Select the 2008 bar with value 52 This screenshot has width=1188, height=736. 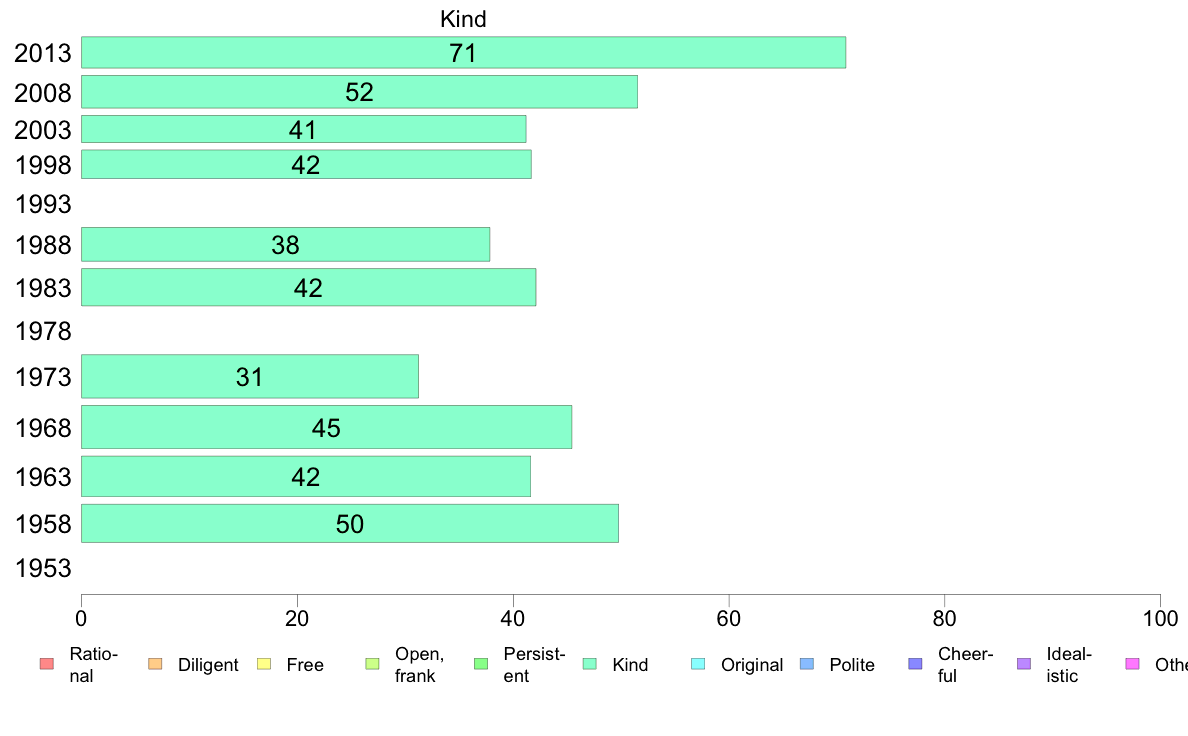click(x=359, y=92)
